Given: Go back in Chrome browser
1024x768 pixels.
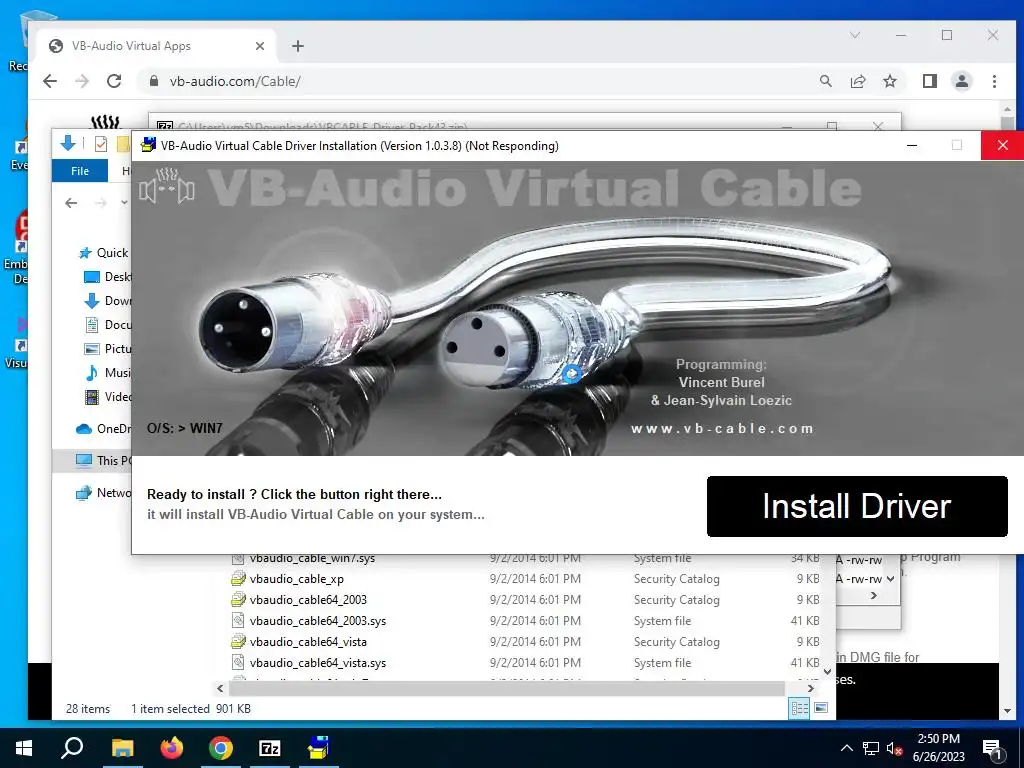Looking at the screenshot, I should [50, 81].
